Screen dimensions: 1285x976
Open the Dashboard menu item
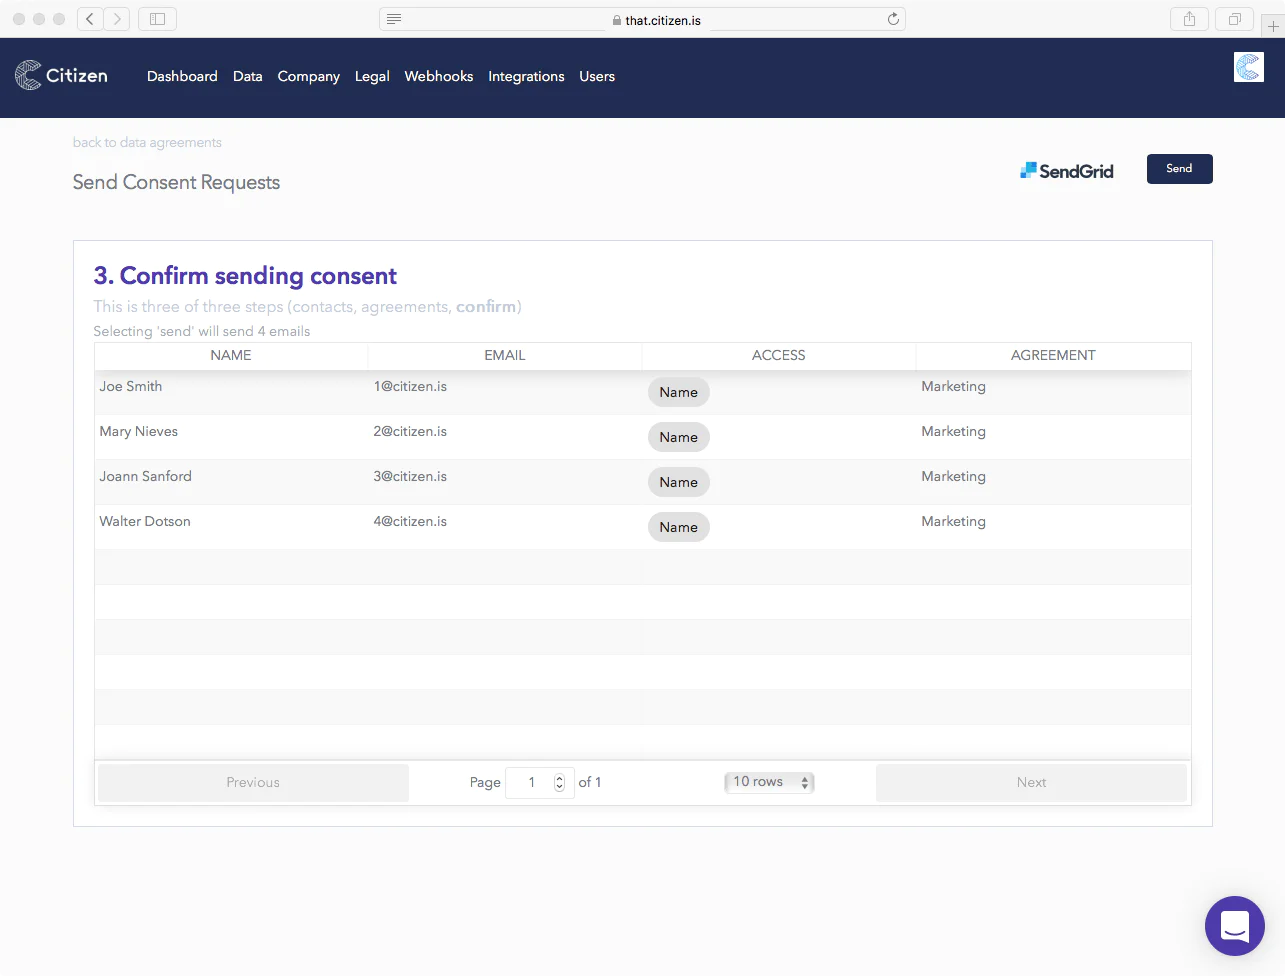(182, 77)
